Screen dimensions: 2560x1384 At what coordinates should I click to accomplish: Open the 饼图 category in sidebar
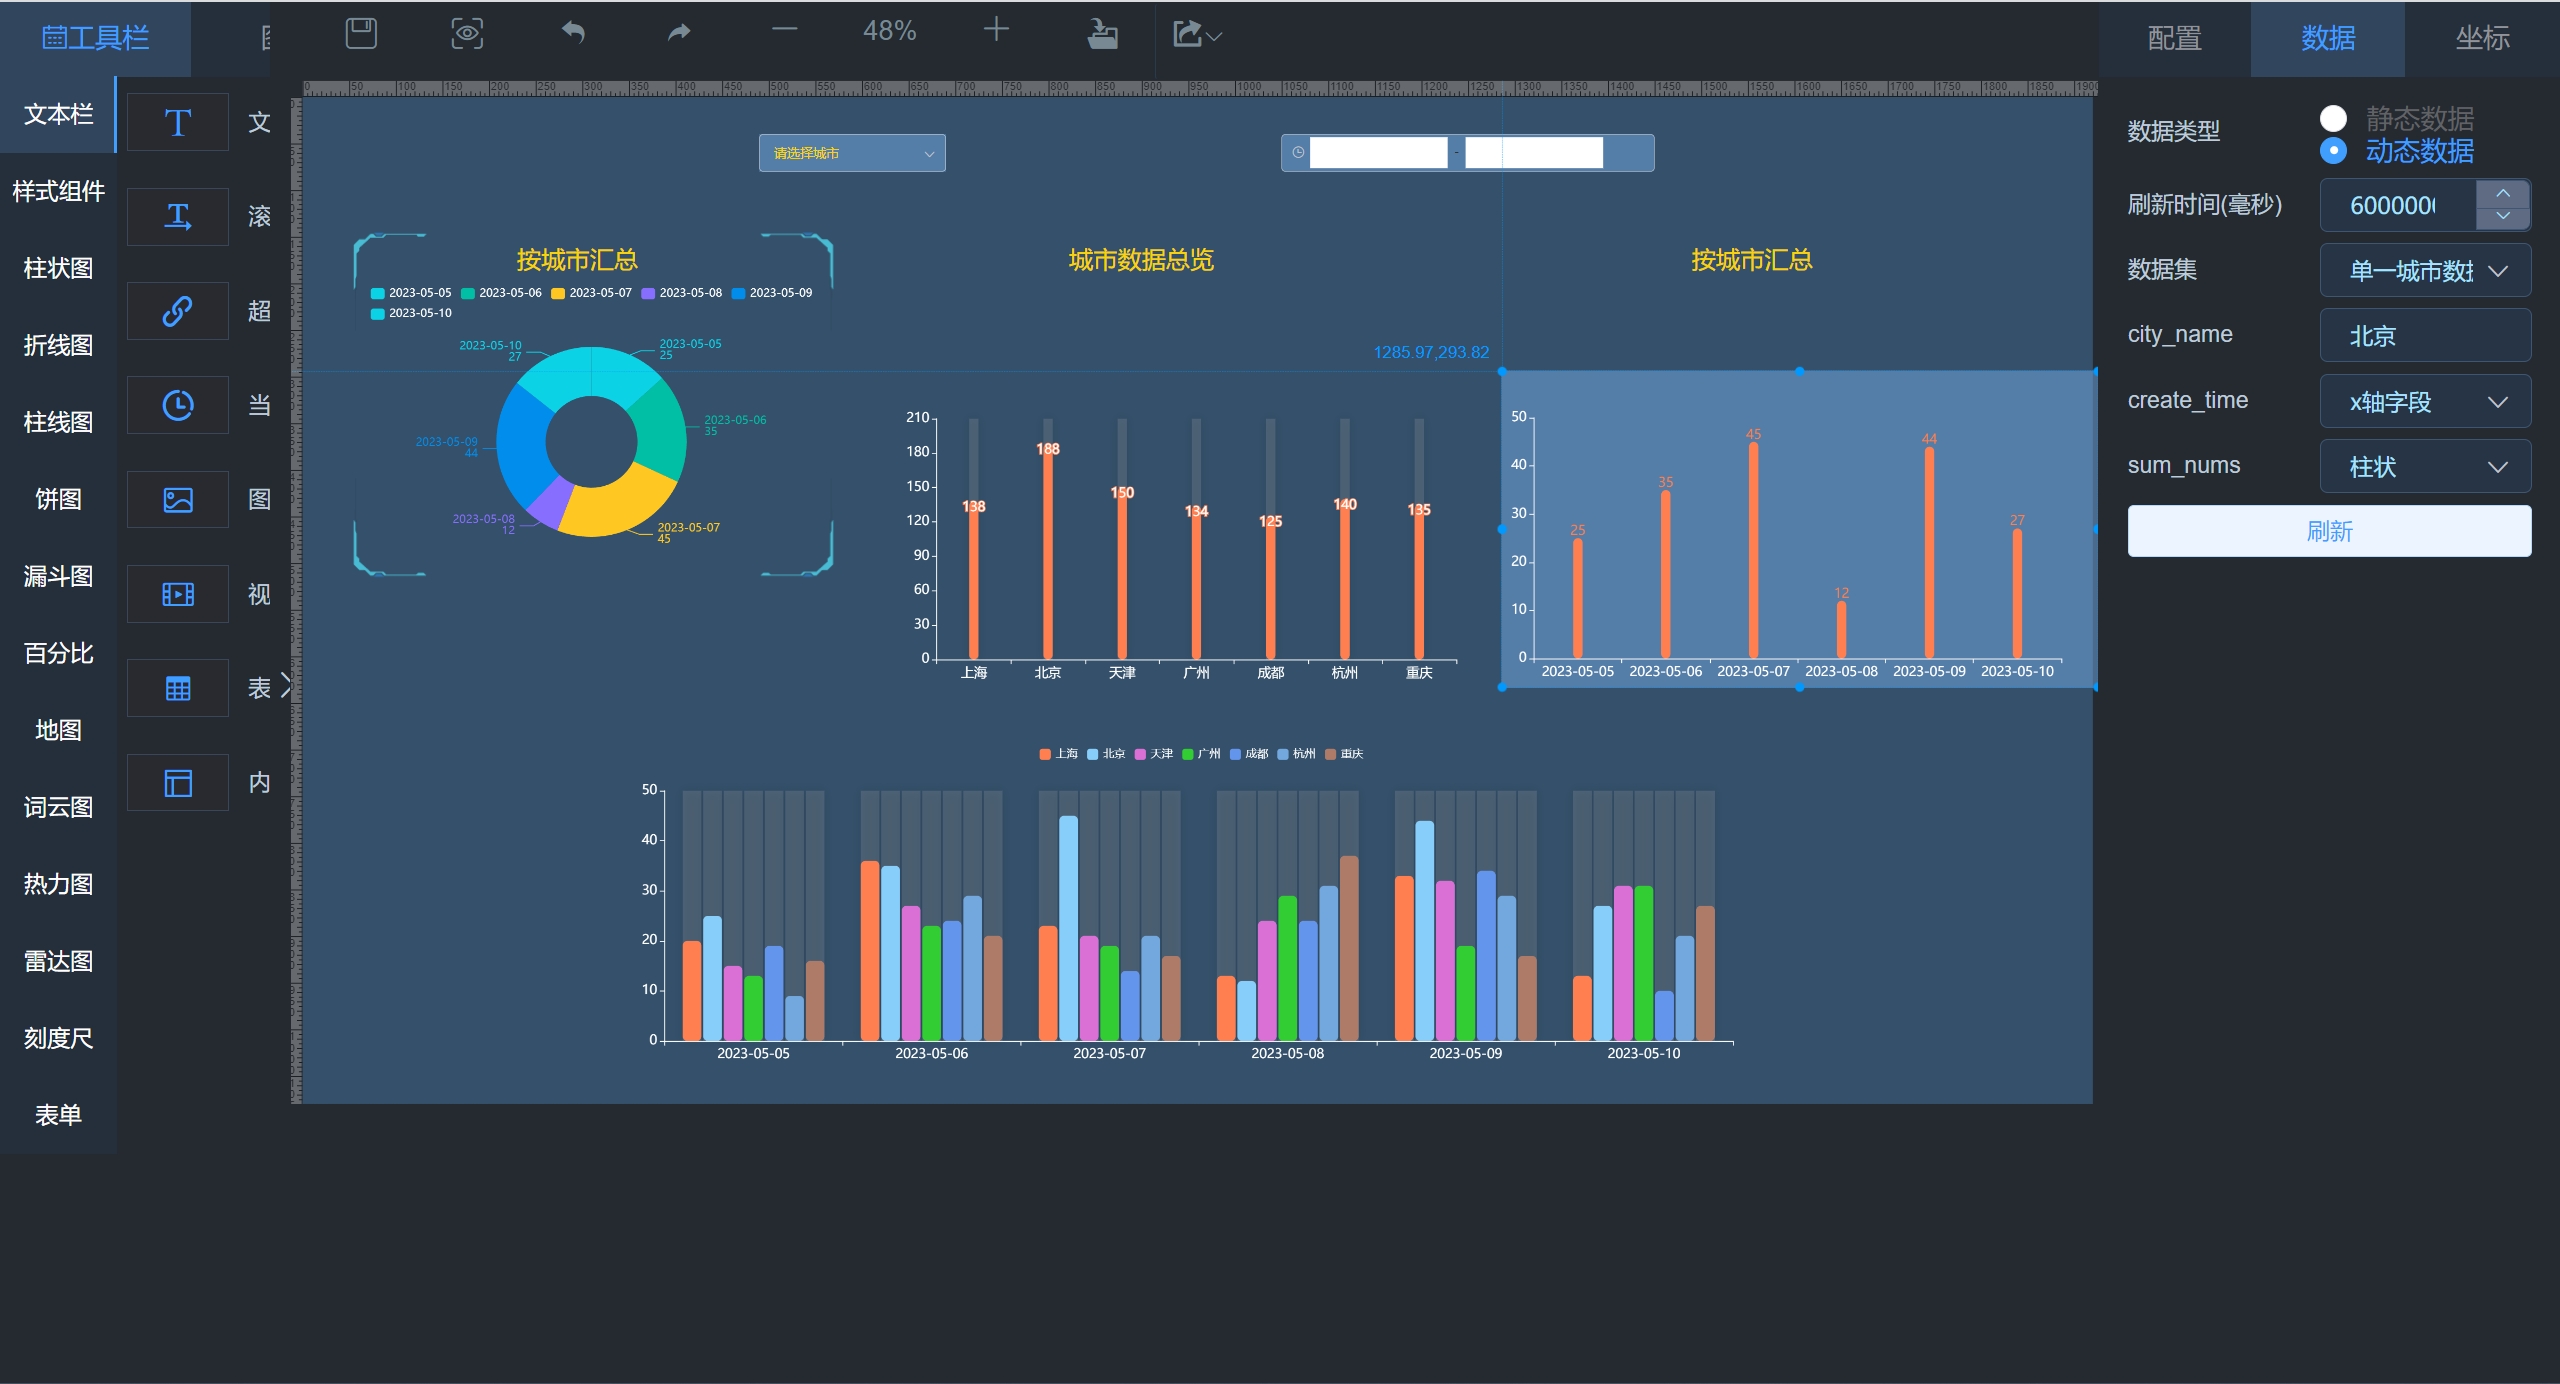[x=58, y=499]
